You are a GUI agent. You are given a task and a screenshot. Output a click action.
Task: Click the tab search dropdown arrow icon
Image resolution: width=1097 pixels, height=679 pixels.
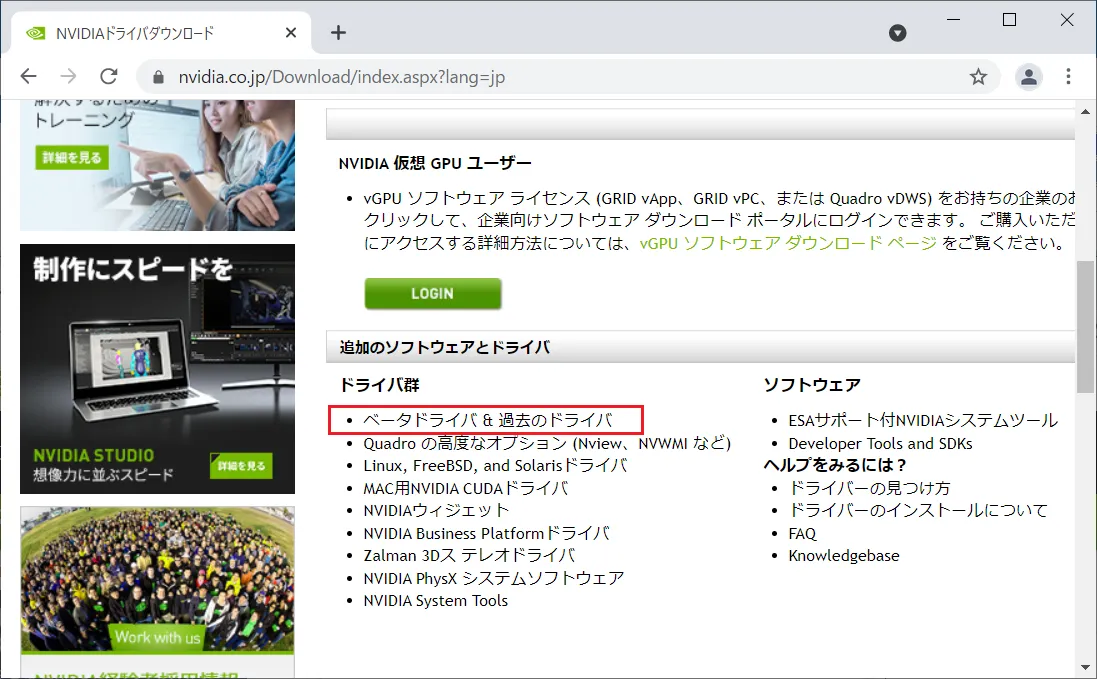(898, 33)
